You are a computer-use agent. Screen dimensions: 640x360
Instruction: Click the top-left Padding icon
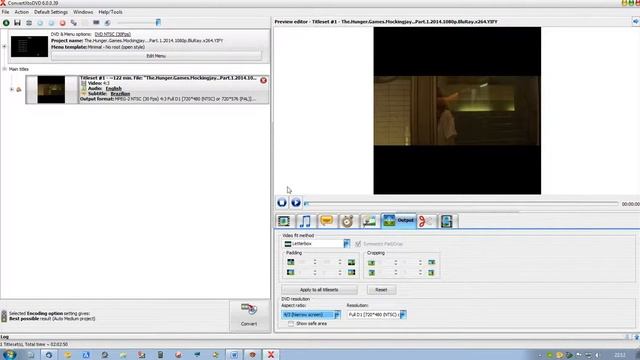(x=291, y=262)
